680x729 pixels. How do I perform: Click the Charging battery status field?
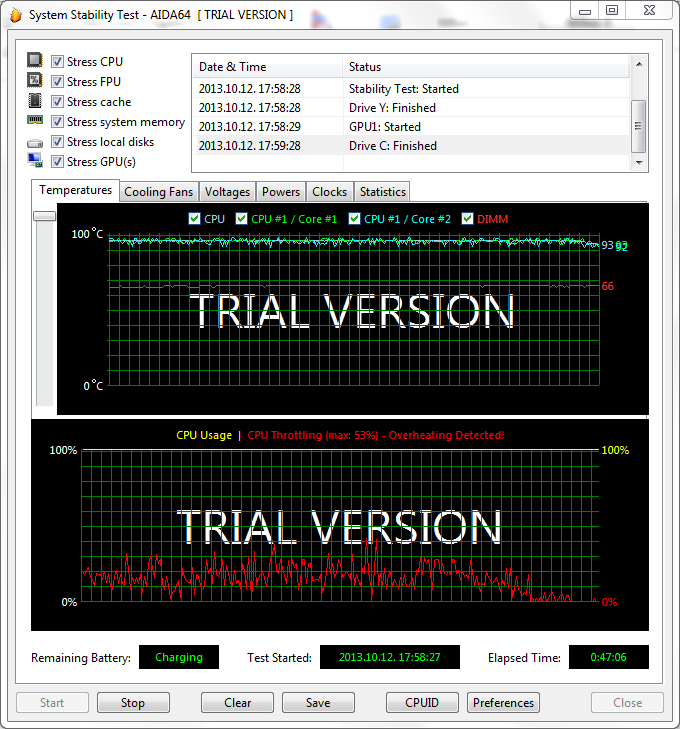click(179, 657)
